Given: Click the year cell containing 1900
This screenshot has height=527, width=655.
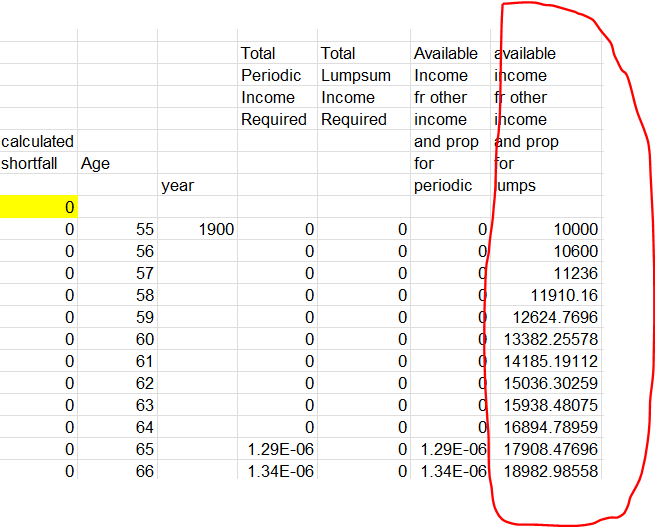Looking at the screenshot, I should pos(197,229).
